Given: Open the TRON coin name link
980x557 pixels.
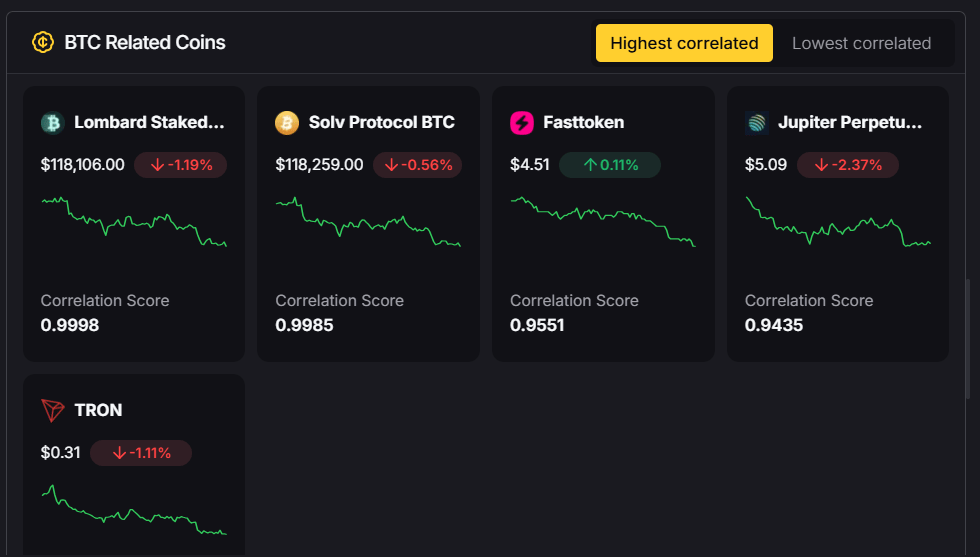Looking at the screenshot, I should tap(98, 411).
